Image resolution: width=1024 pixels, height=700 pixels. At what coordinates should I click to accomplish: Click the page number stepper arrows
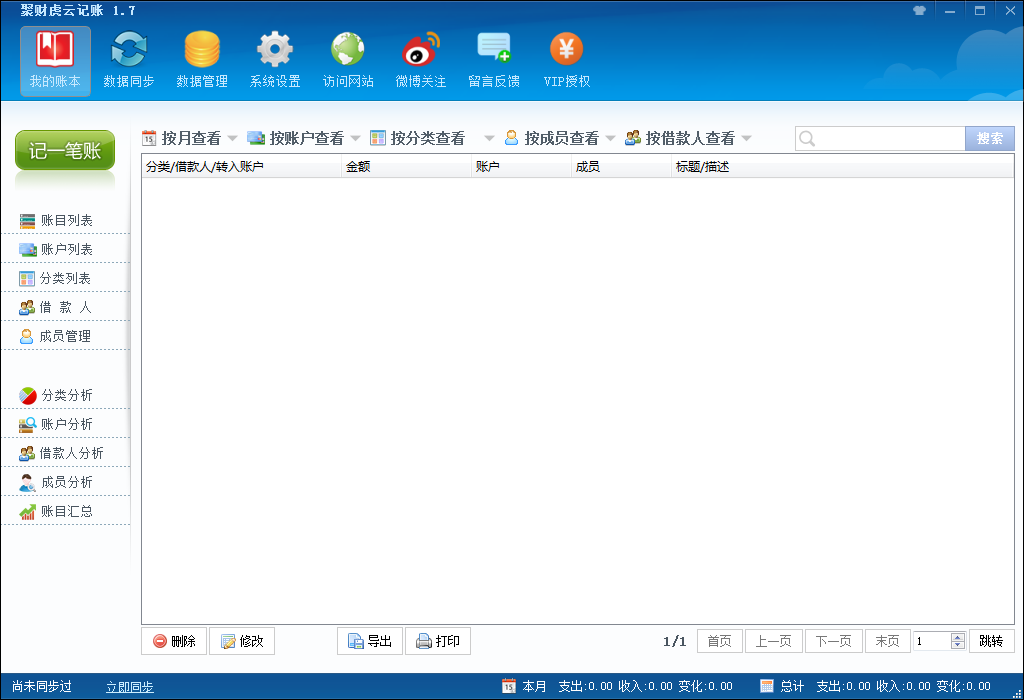(958, 640)
